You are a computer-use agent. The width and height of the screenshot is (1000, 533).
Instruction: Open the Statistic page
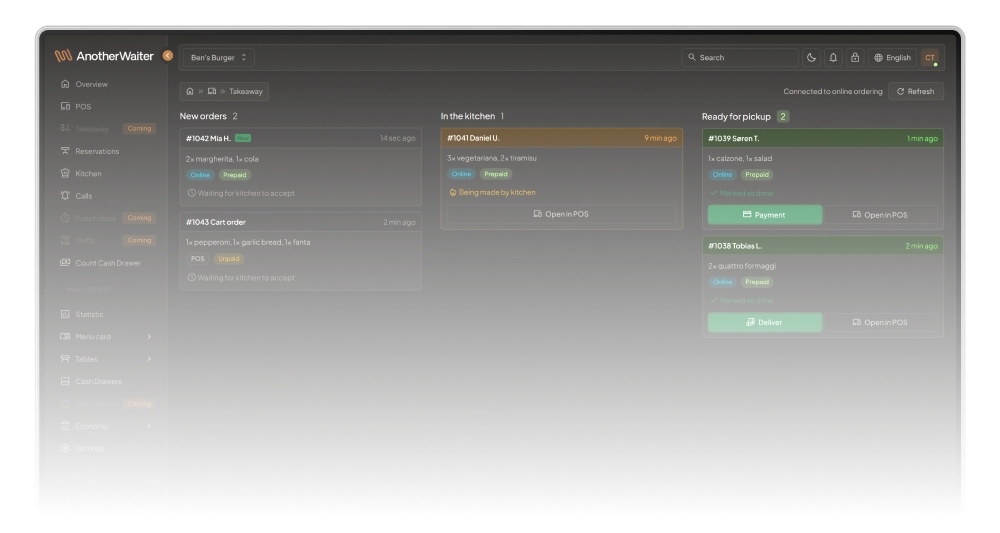point(89,314)
